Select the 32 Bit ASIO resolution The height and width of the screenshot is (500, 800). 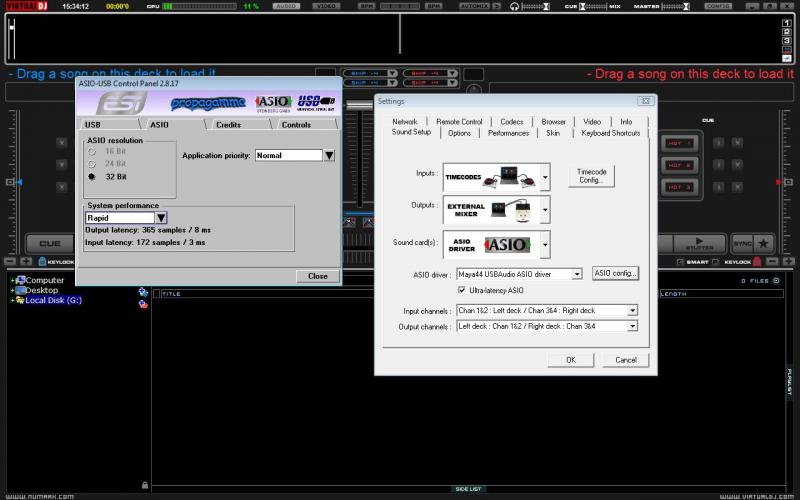(x=93, y=177)
